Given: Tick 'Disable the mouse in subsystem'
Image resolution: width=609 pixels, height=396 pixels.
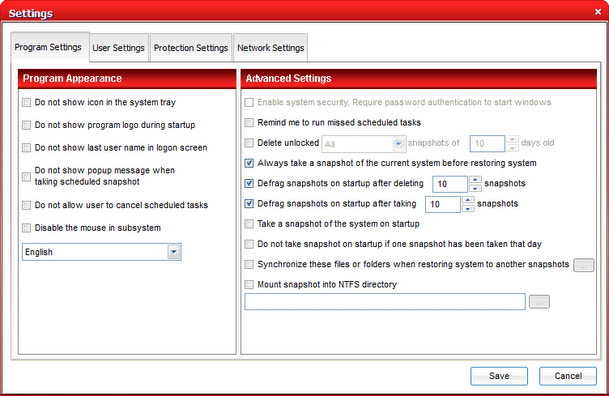Looking at the screenshot, I should click(26, 228).
